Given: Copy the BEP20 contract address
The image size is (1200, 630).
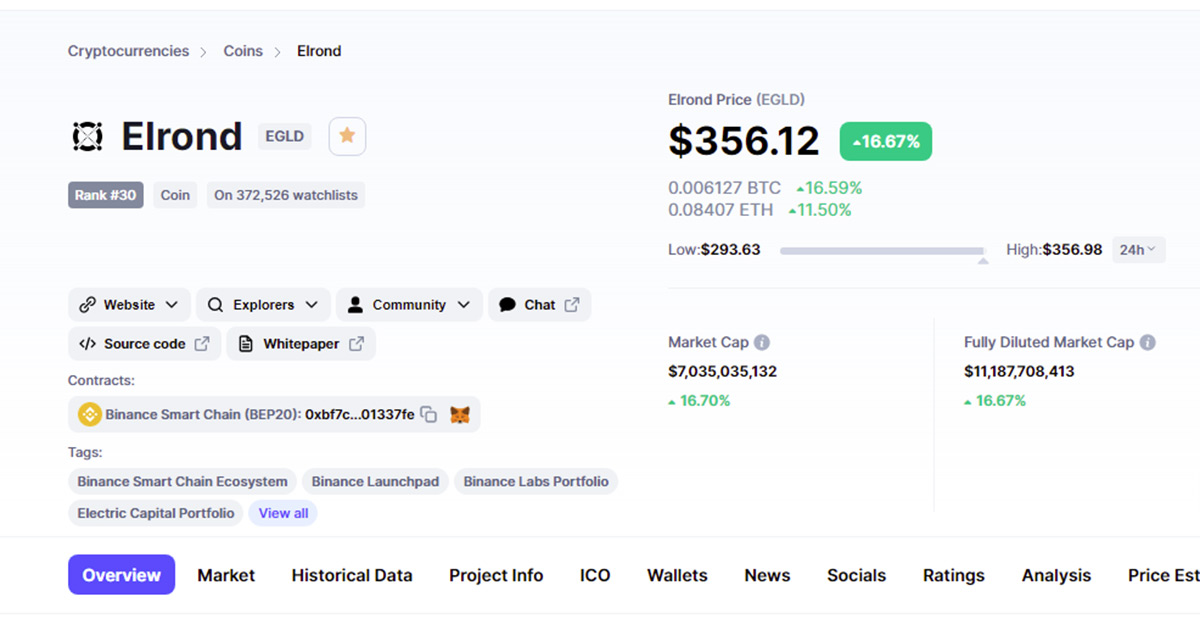Looking at the screenshot, I should 429,414.
